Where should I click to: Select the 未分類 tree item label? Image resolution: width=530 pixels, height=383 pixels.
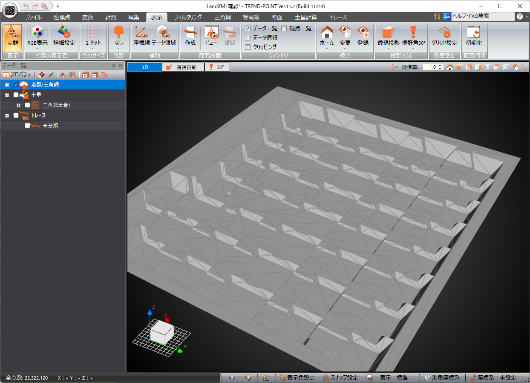click(x=50, y=125)
